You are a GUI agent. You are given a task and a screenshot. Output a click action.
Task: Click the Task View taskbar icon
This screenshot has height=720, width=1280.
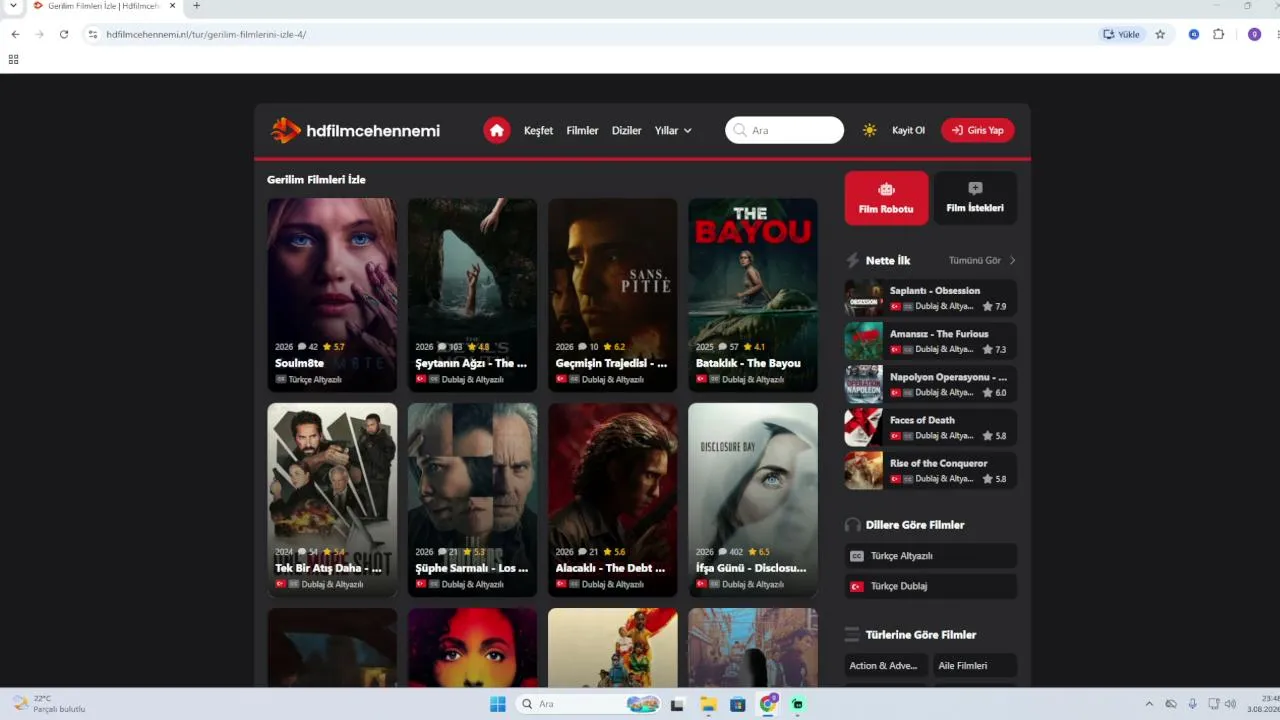click(677, 704)
